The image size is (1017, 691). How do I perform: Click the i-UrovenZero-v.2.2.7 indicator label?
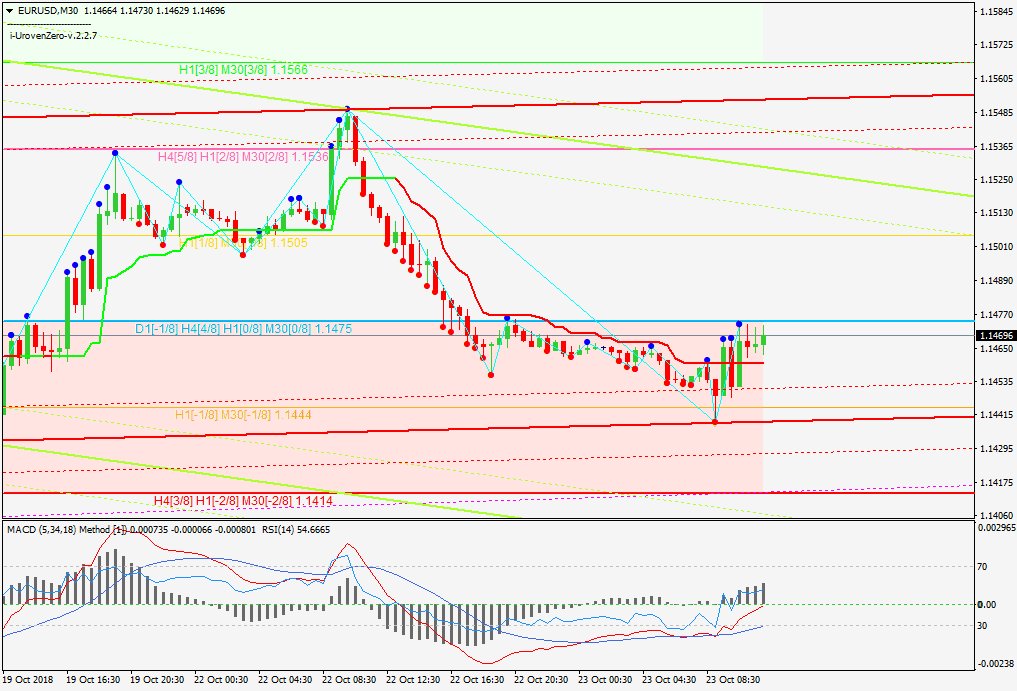pyautogui.click(x=54, y=36)
